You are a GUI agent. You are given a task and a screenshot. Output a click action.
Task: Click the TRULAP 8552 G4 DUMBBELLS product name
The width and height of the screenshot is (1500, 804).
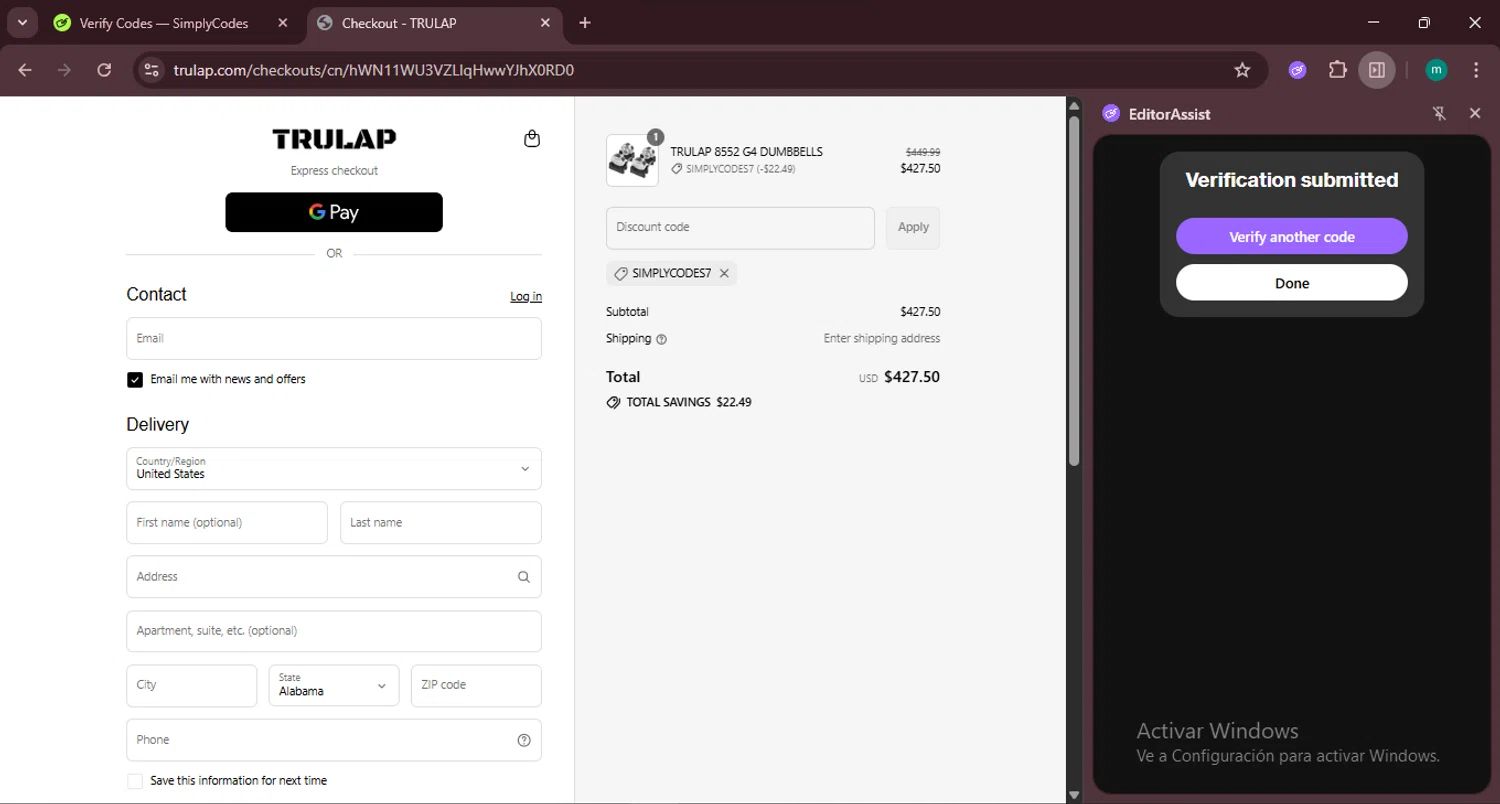[746, 152]
